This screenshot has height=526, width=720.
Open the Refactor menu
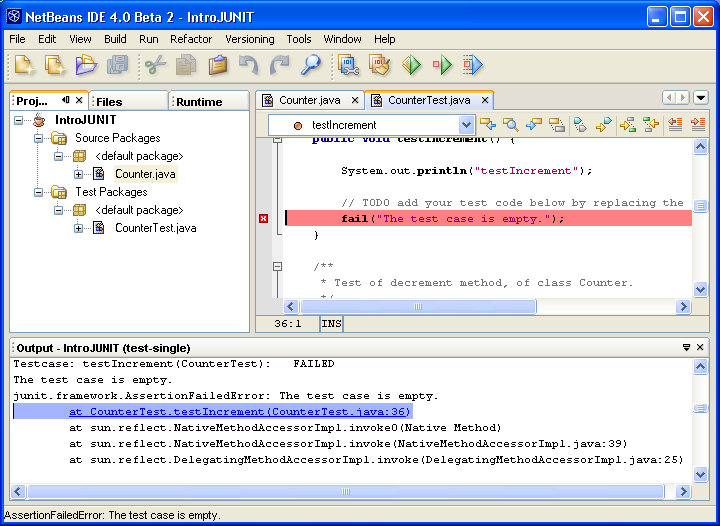click(191, 39)
